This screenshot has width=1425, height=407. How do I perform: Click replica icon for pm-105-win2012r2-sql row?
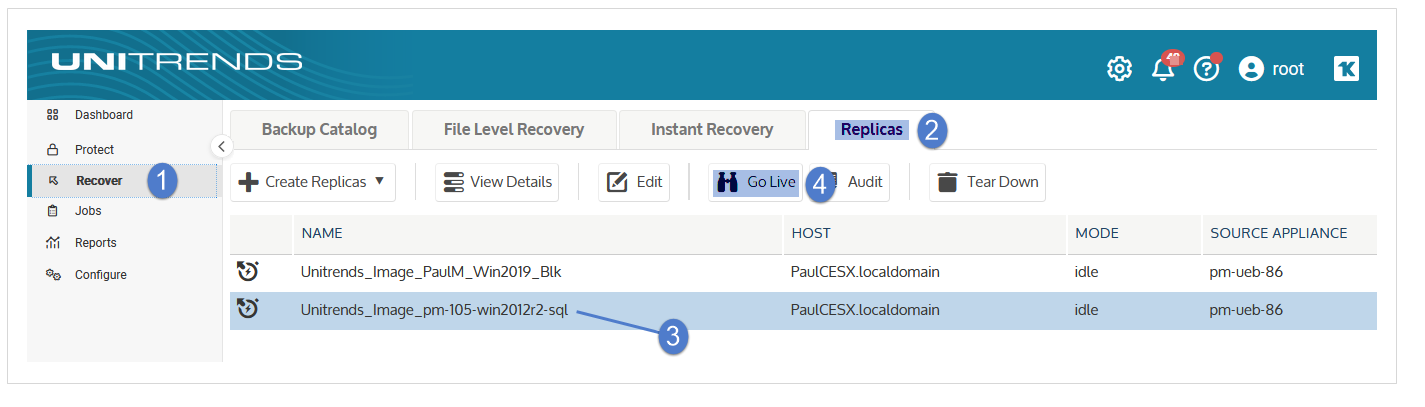[248, 310]
